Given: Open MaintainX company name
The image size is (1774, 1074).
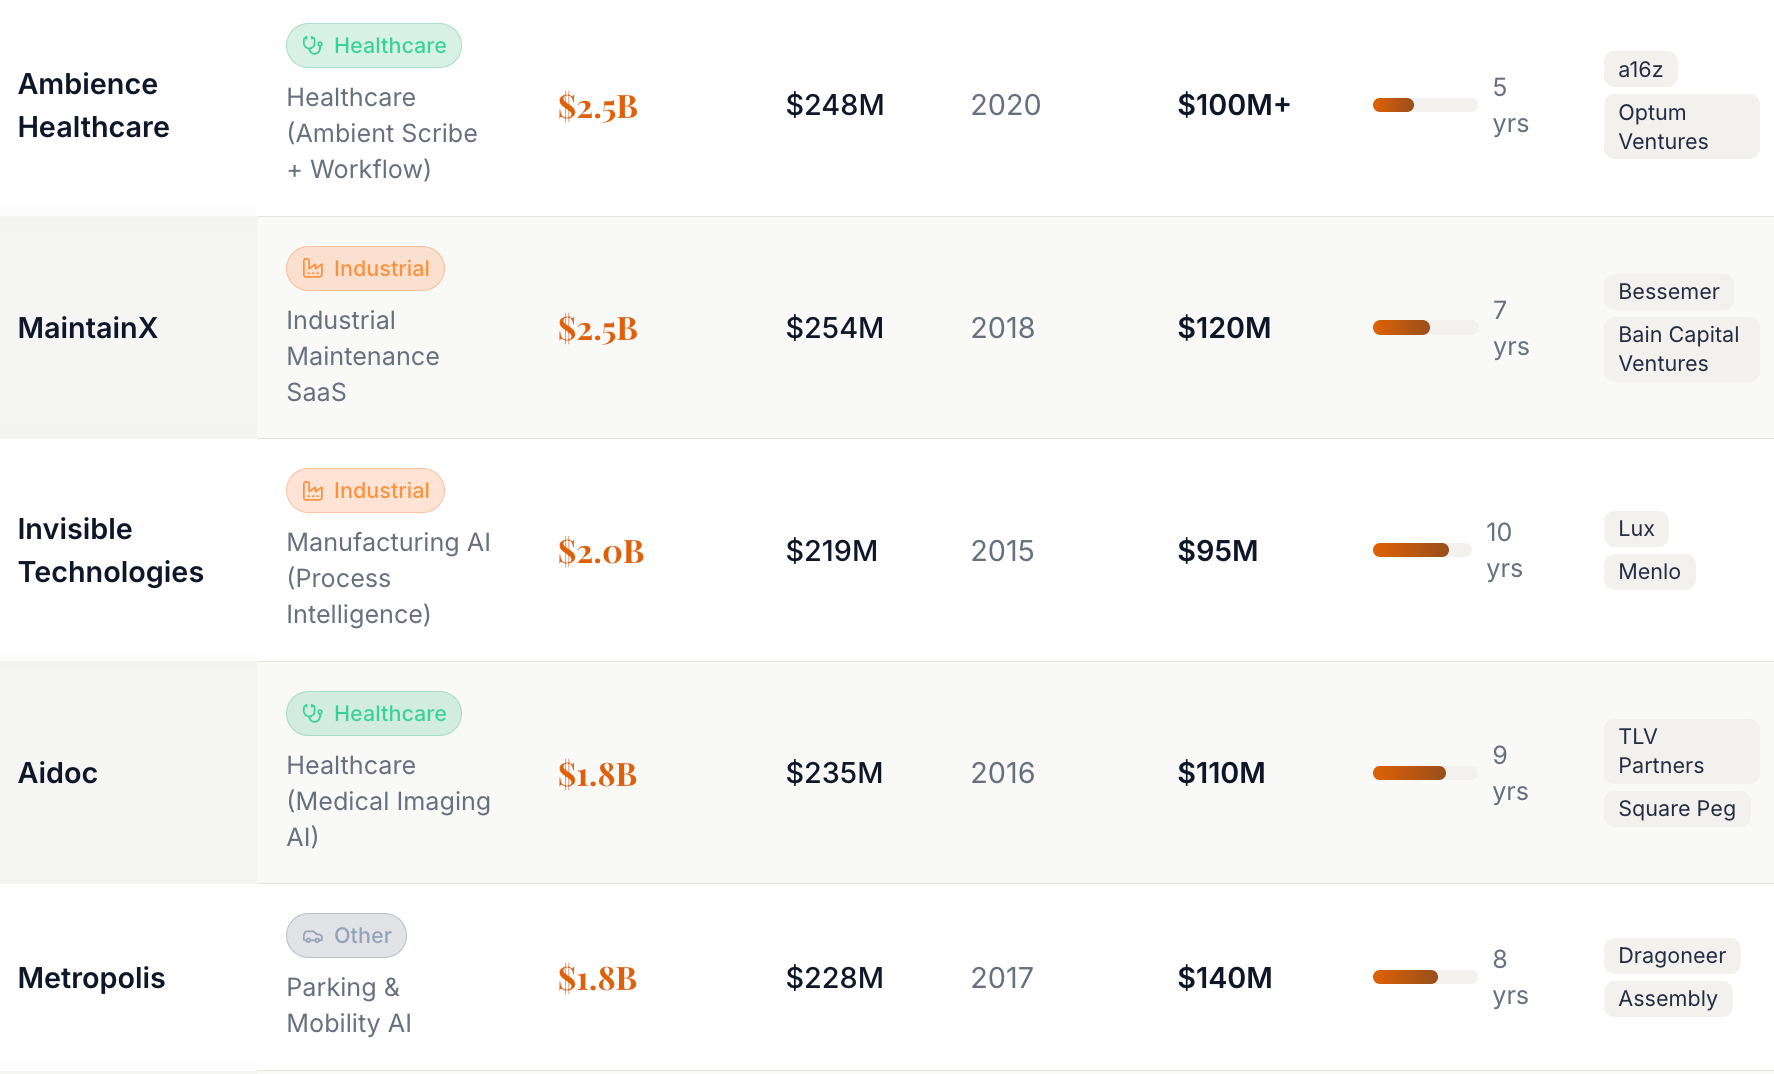Looking at the screenshot, I should click(x=88, y=328).
